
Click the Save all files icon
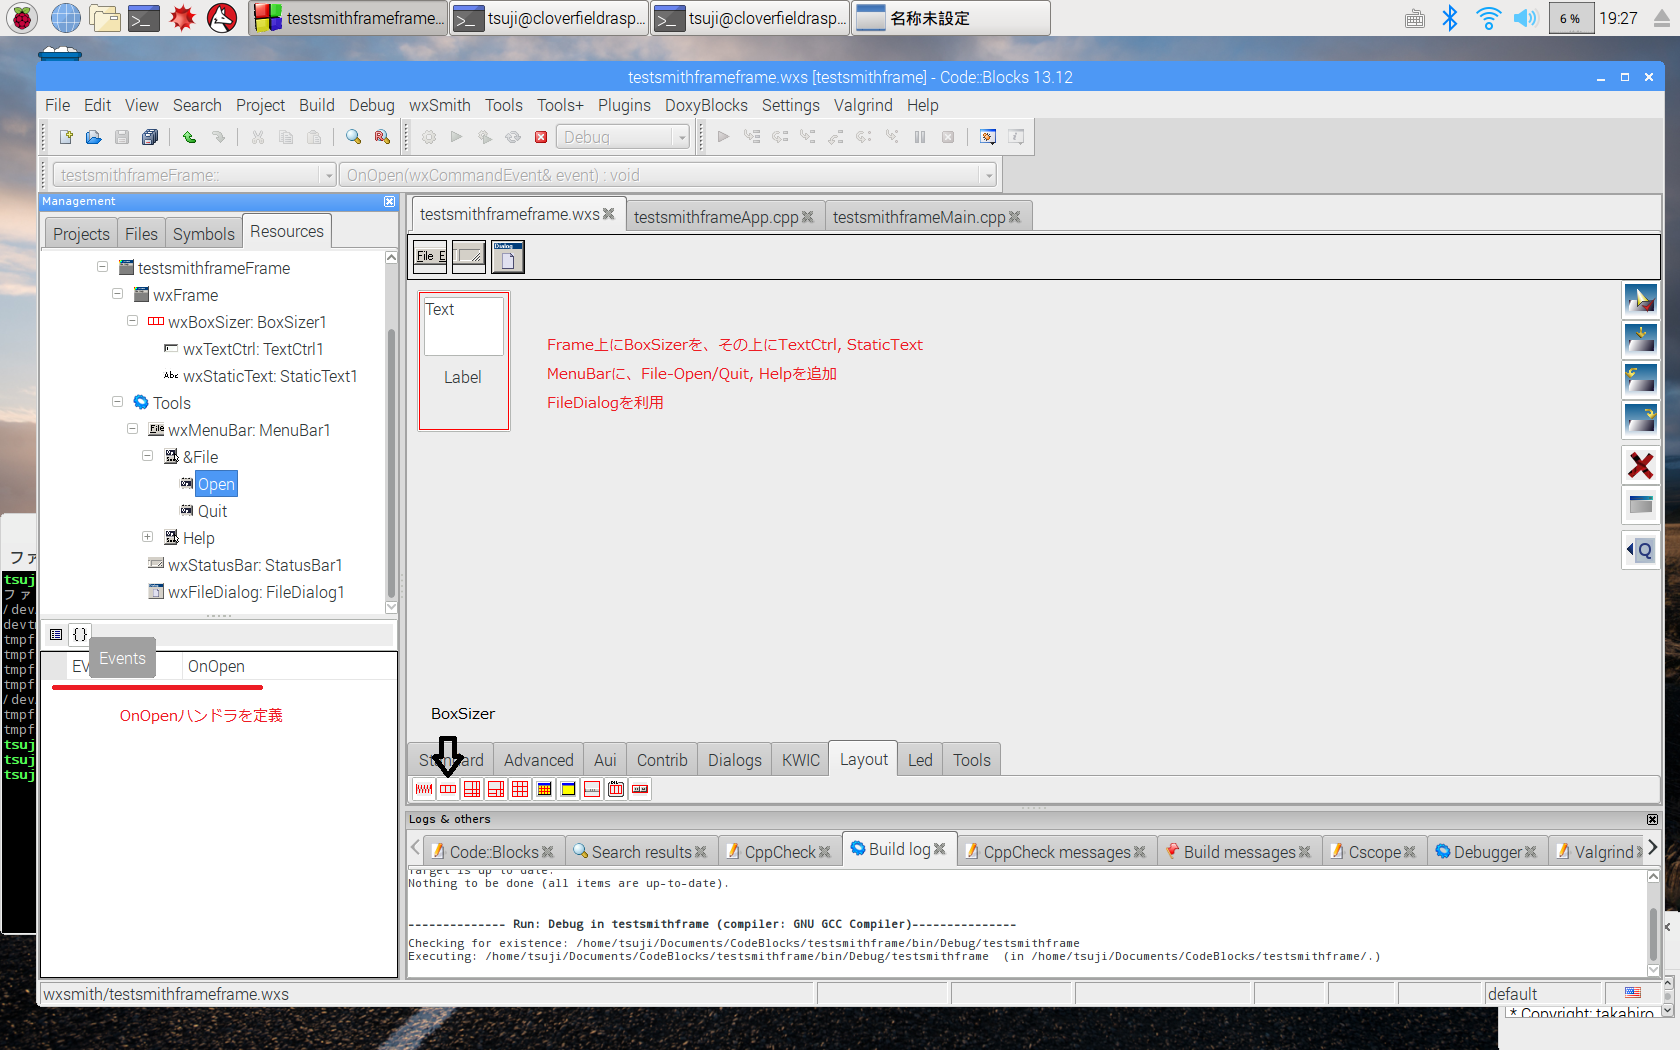point(149,137)
